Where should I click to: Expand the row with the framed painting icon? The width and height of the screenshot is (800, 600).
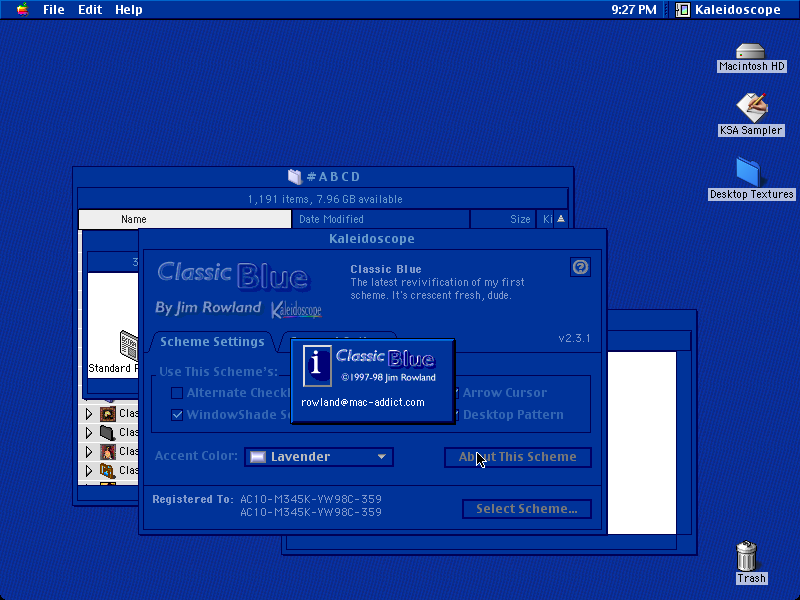[x=89, y=413]
